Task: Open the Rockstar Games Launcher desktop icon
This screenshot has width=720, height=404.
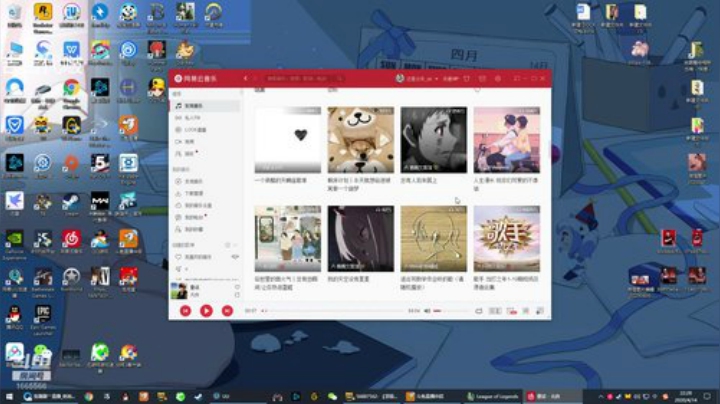Action: (43, 17)
